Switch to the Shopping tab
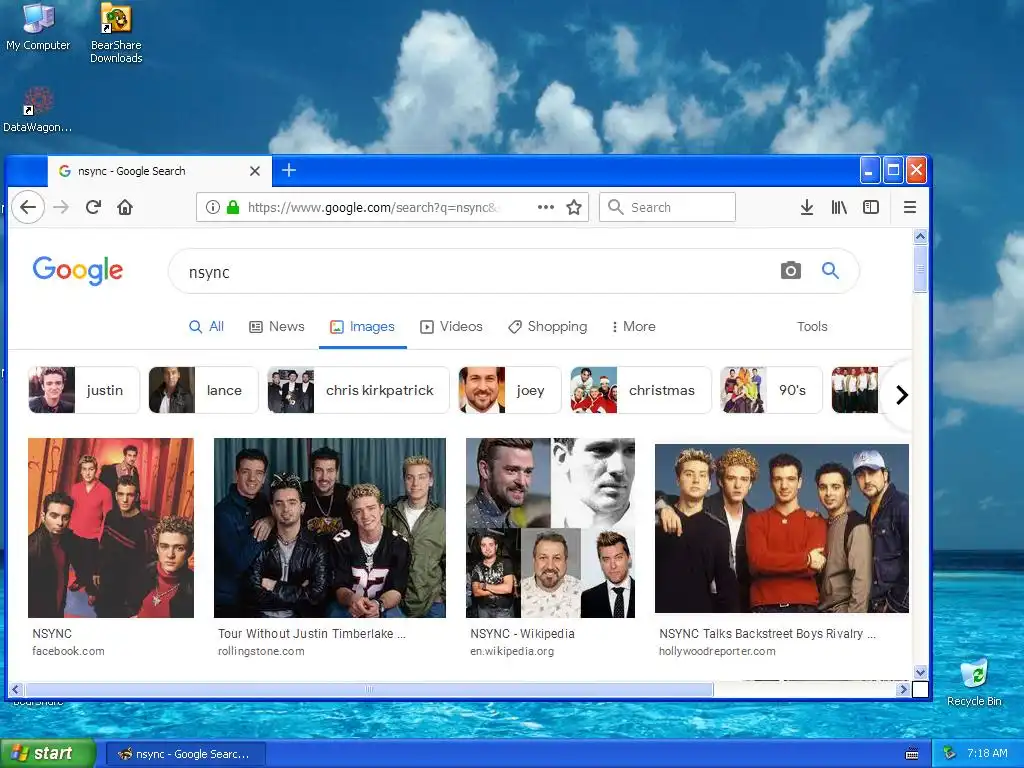The height and width of the screenshot is (768, 1024). click(547, 327)
